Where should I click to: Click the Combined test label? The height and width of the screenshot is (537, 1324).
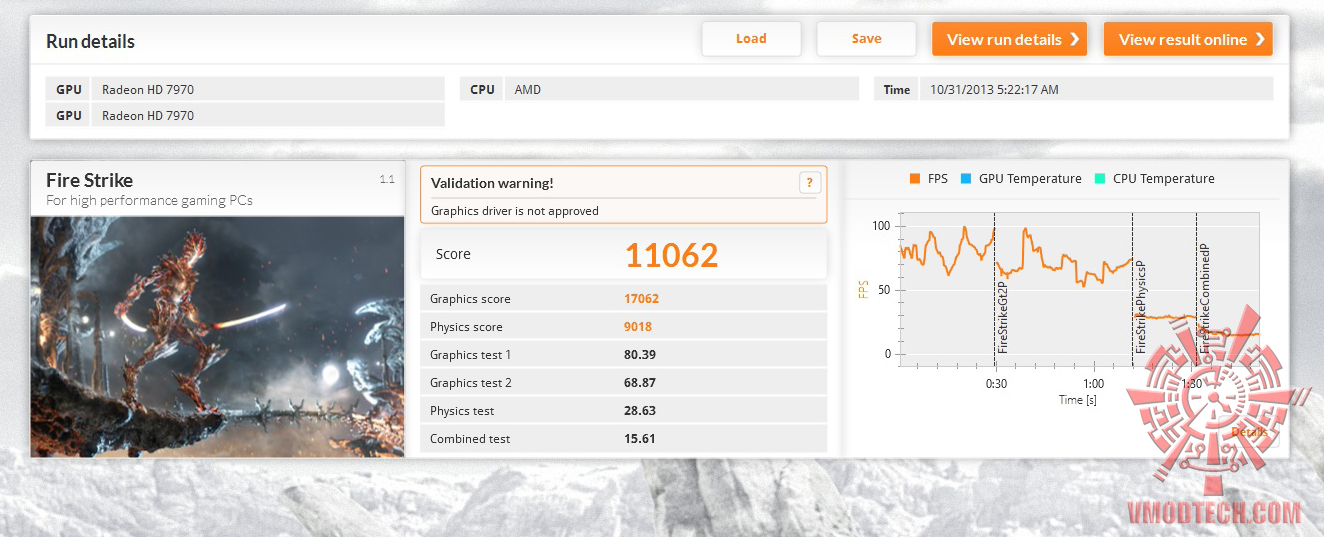[470, 439]
